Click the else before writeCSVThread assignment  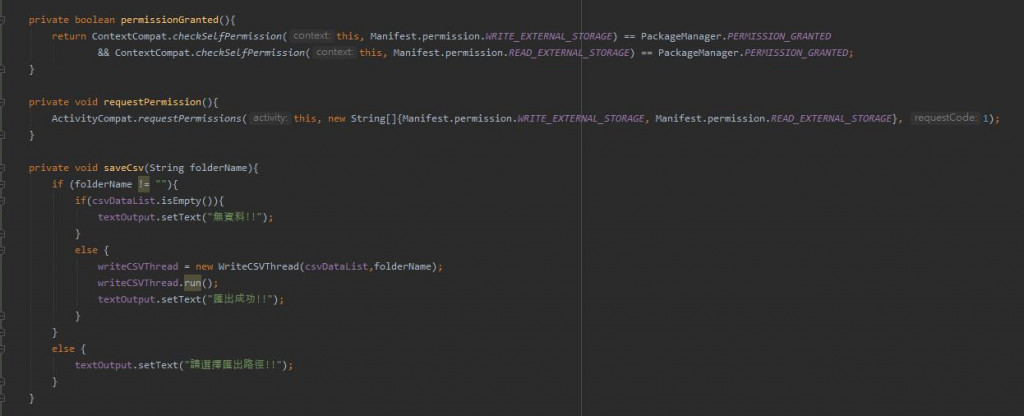[x=86, y=250]
